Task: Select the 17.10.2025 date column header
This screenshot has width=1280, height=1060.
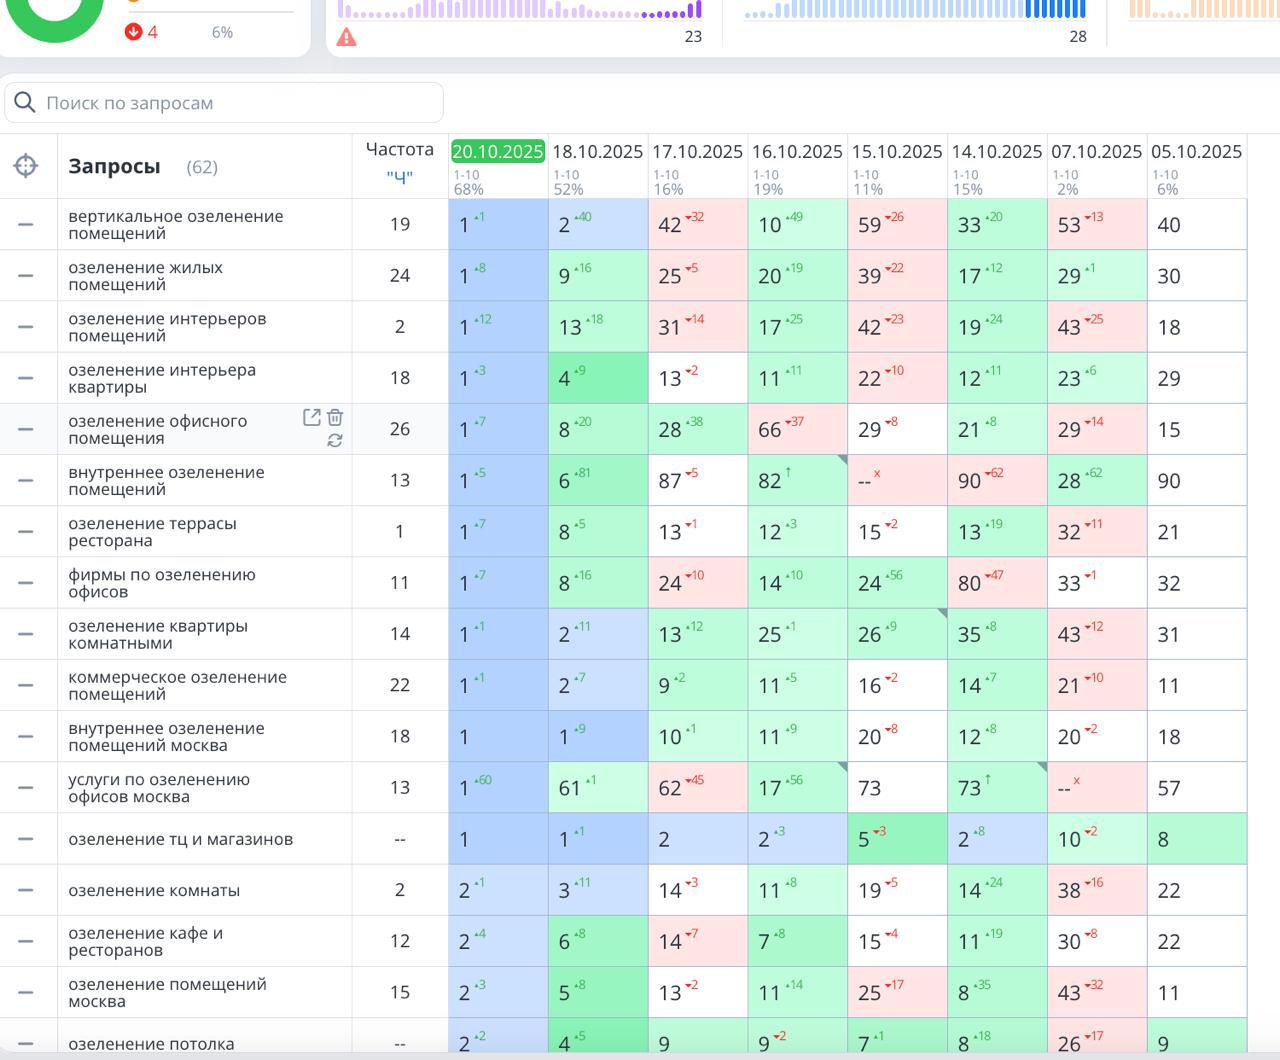Action: [697, 151]
